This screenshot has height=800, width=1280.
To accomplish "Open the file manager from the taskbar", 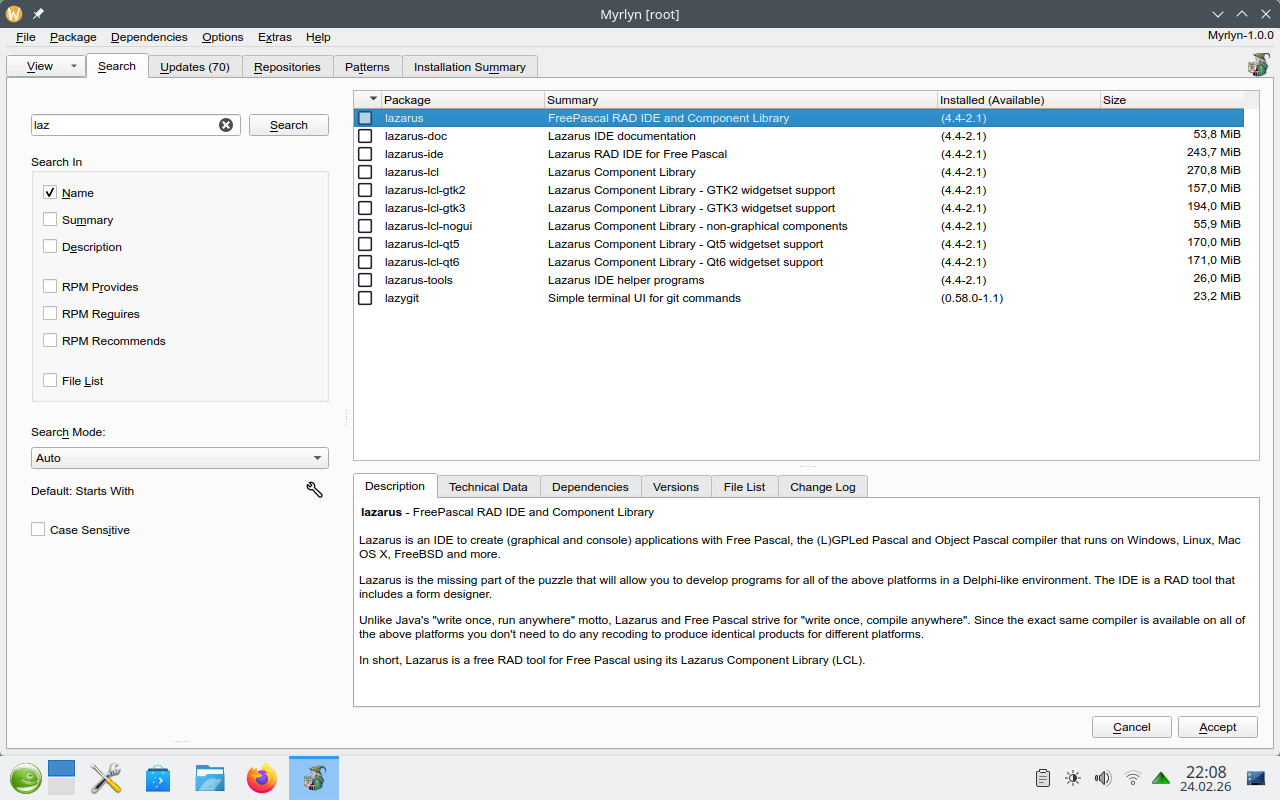I will [210, 777].
